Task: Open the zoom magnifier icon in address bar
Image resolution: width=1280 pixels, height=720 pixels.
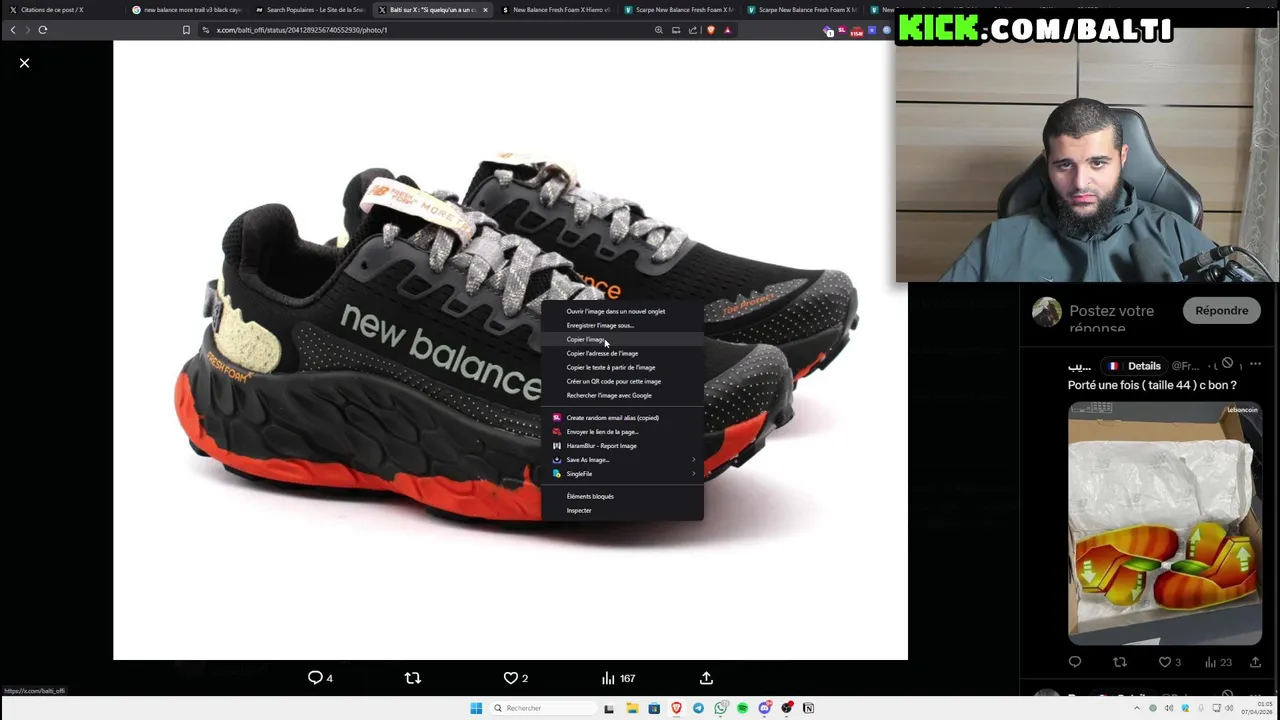Action: [659, 30]
